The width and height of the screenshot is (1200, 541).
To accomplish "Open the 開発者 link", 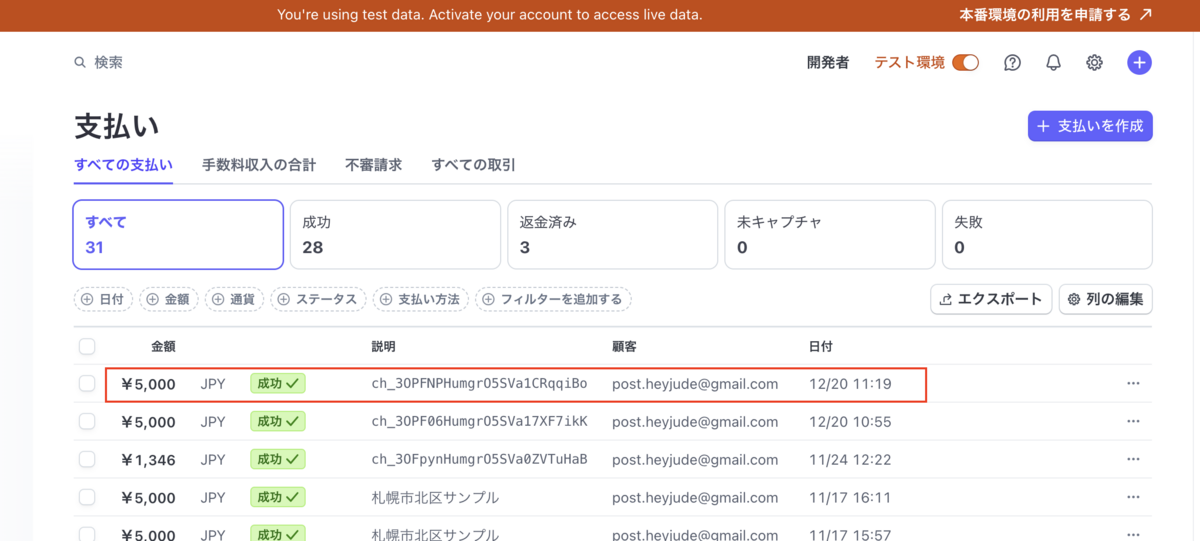I will click(x=828, y=62).
